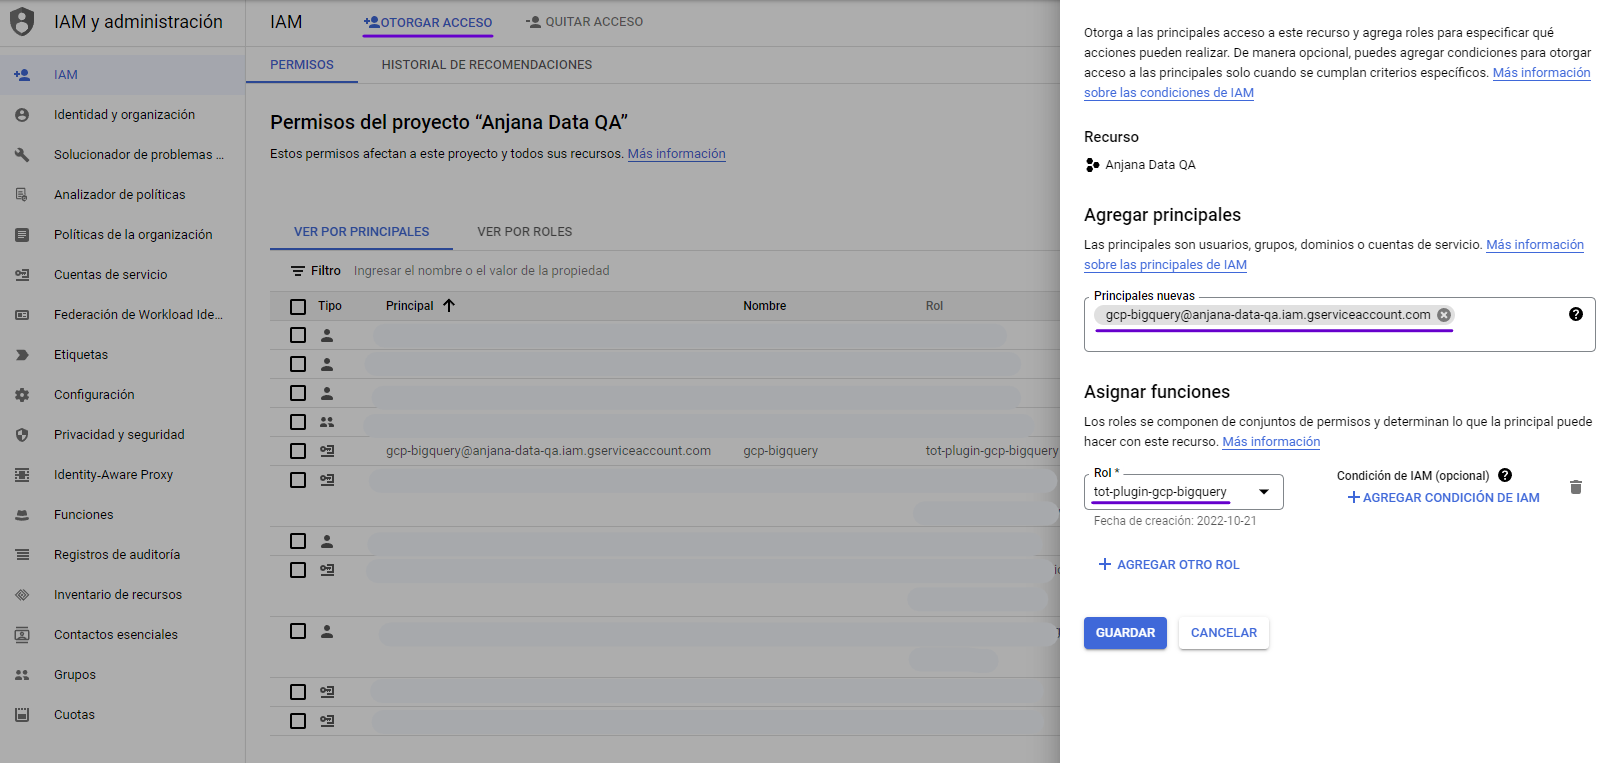Select the first row checkbox in the table
This screenshot has width=1624, height=763.
298,335
